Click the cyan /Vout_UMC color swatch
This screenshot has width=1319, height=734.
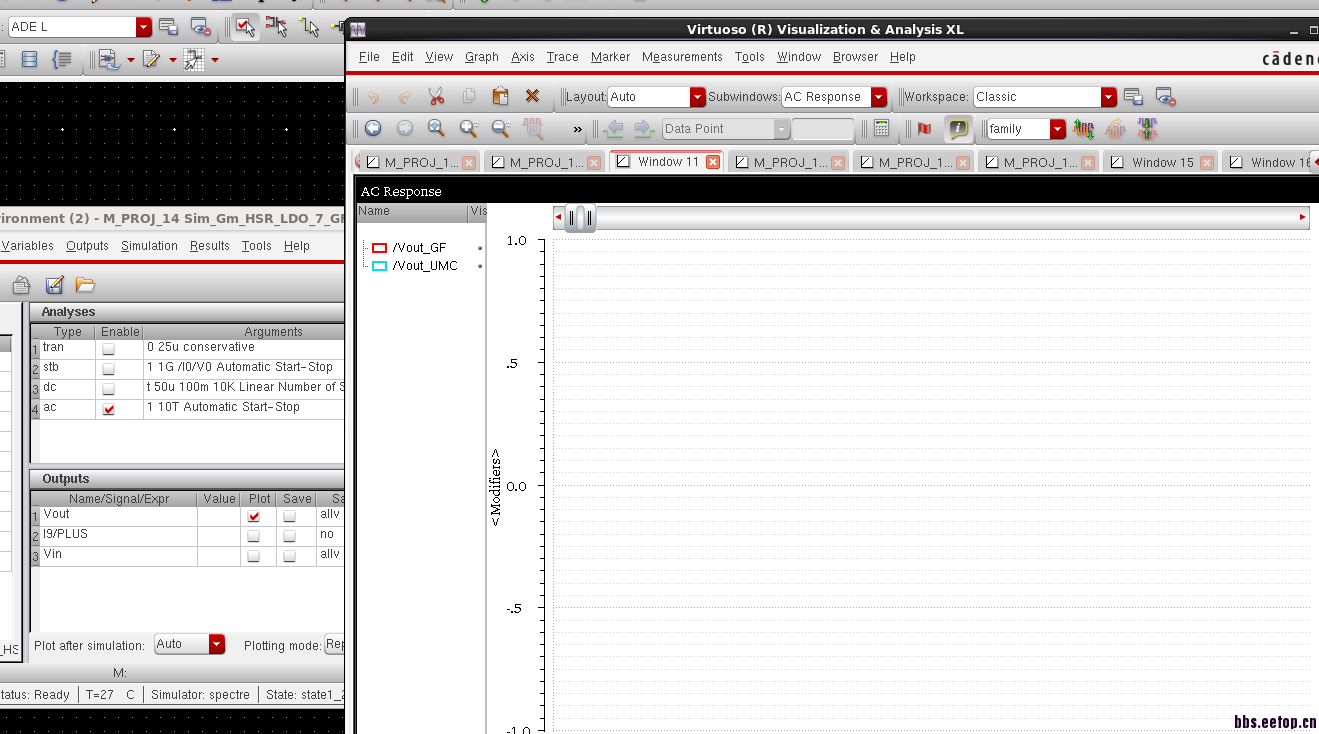(x=379, y=266)
